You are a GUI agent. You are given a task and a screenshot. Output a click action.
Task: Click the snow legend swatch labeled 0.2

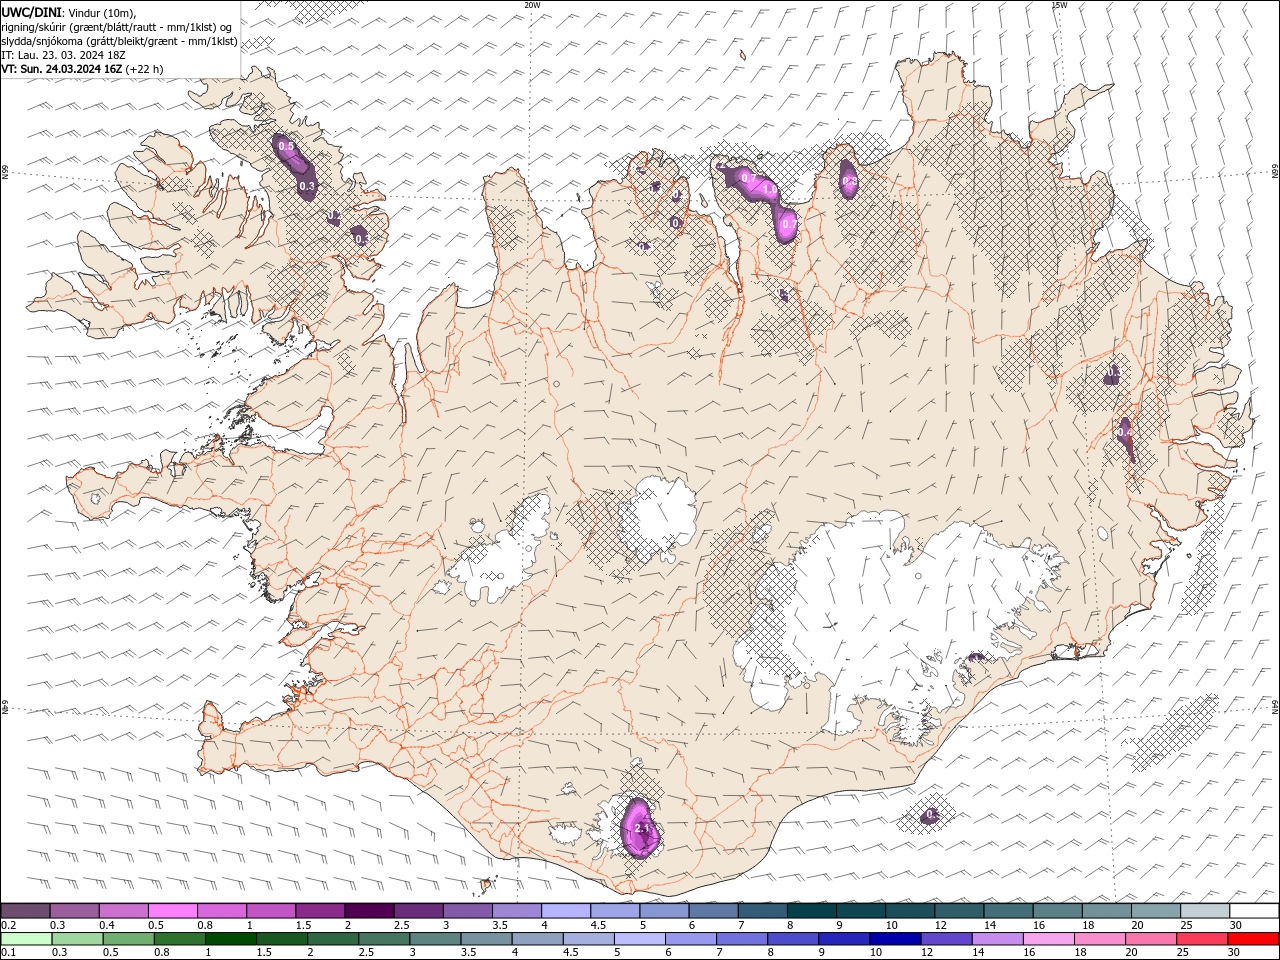click(26, 911)
